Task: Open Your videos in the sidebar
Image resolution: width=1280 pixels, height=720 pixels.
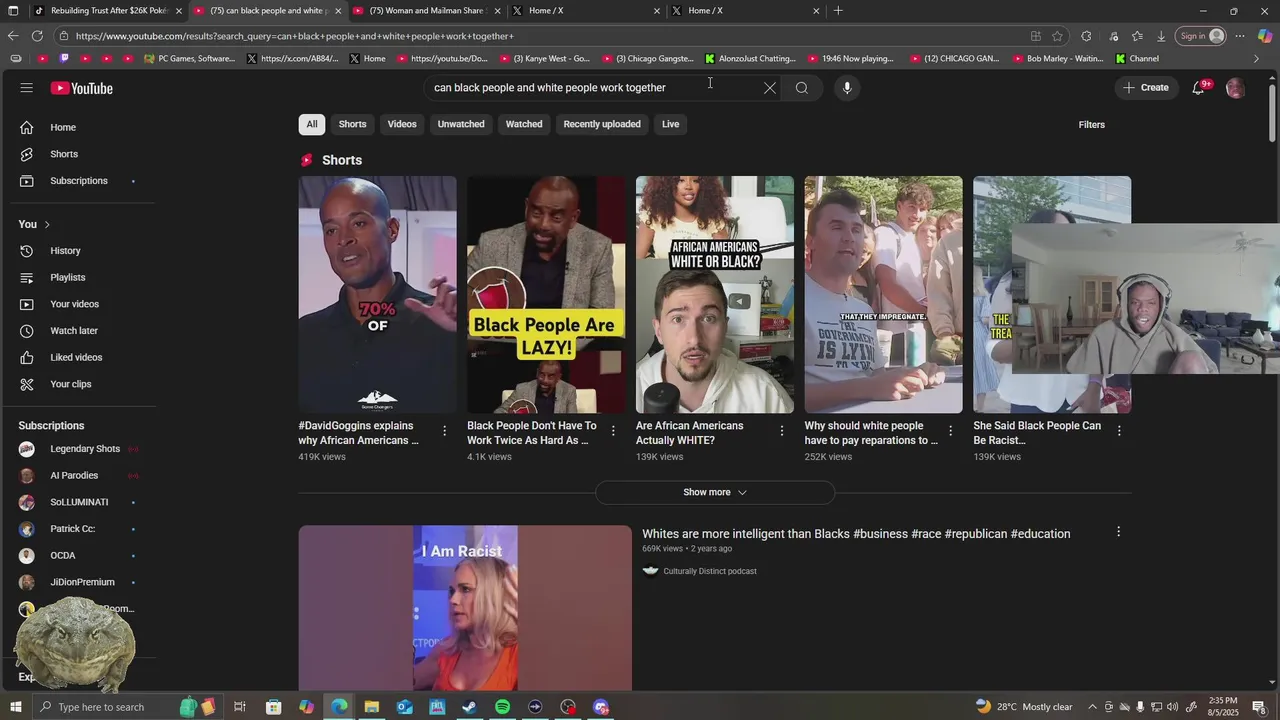Action: coord(74,304)
